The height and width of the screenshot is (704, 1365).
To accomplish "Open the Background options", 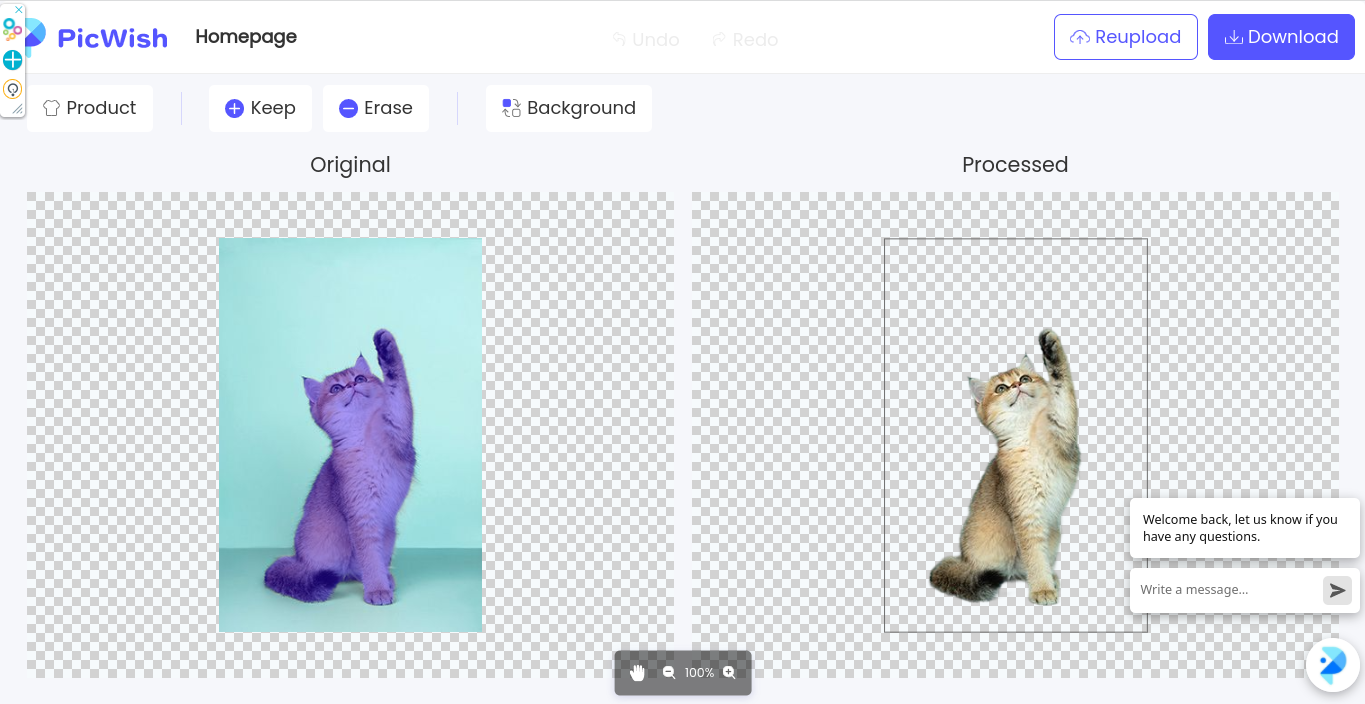I will [x=569, y=108].
